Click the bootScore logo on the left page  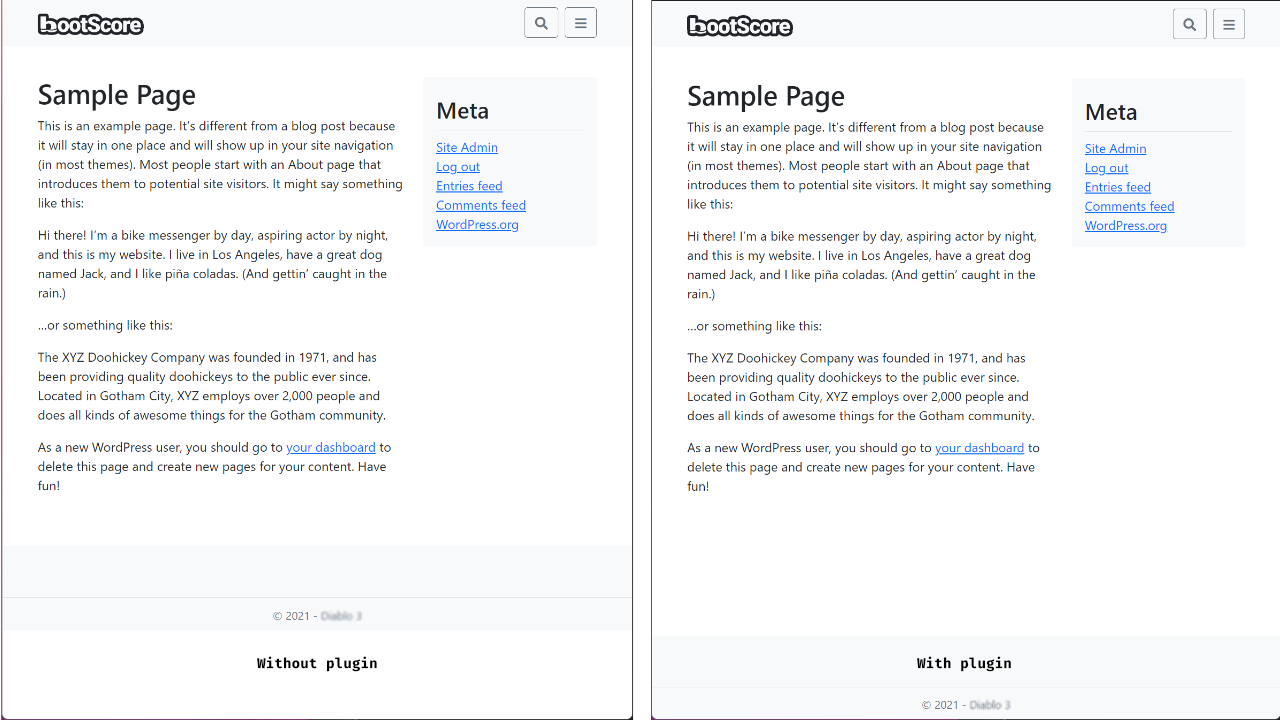(90, 24)
